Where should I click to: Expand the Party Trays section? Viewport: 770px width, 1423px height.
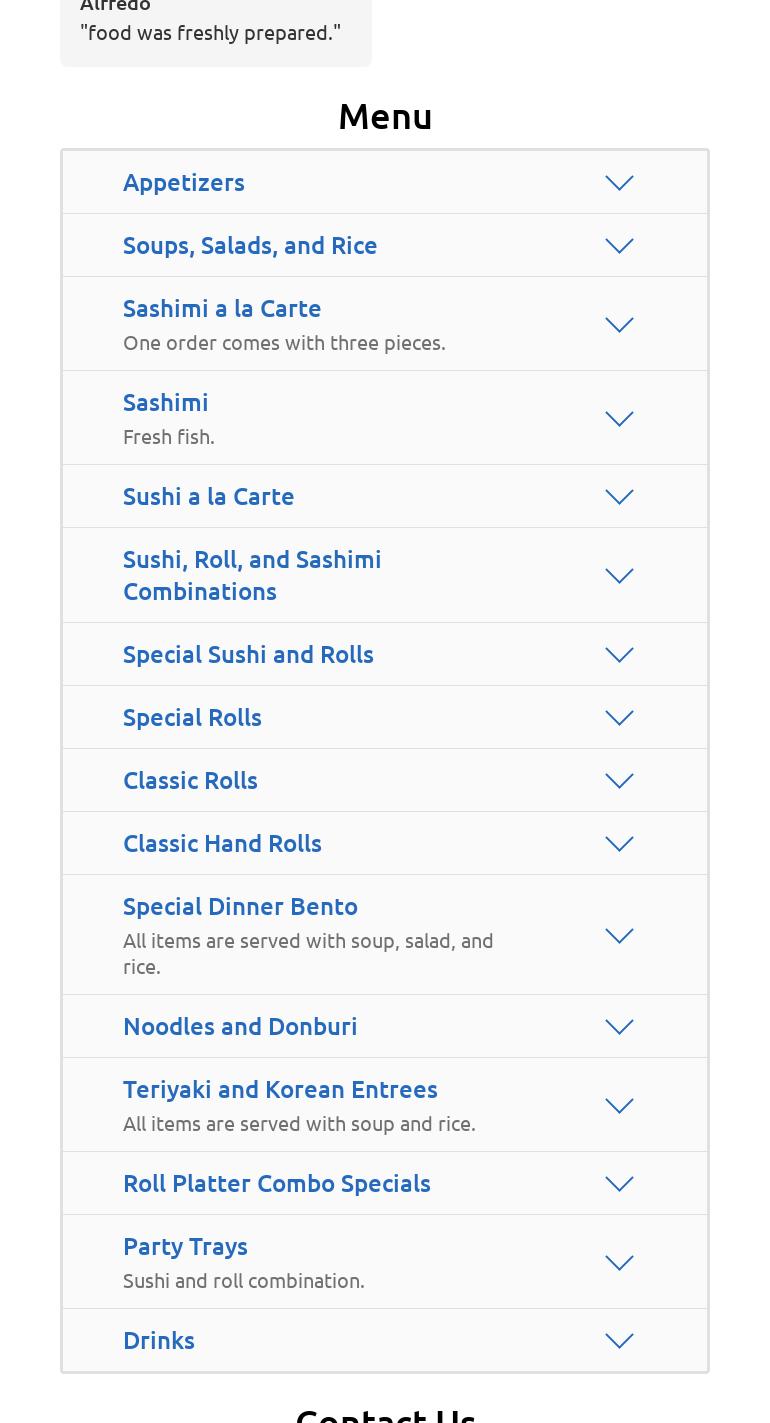coord(185,1246)
